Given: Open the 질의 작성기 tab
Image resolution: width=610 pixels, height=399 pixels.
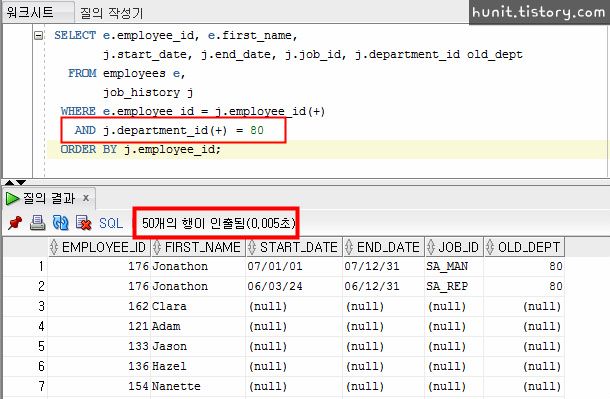Looking at the screenshot, I should coord(111,13).
